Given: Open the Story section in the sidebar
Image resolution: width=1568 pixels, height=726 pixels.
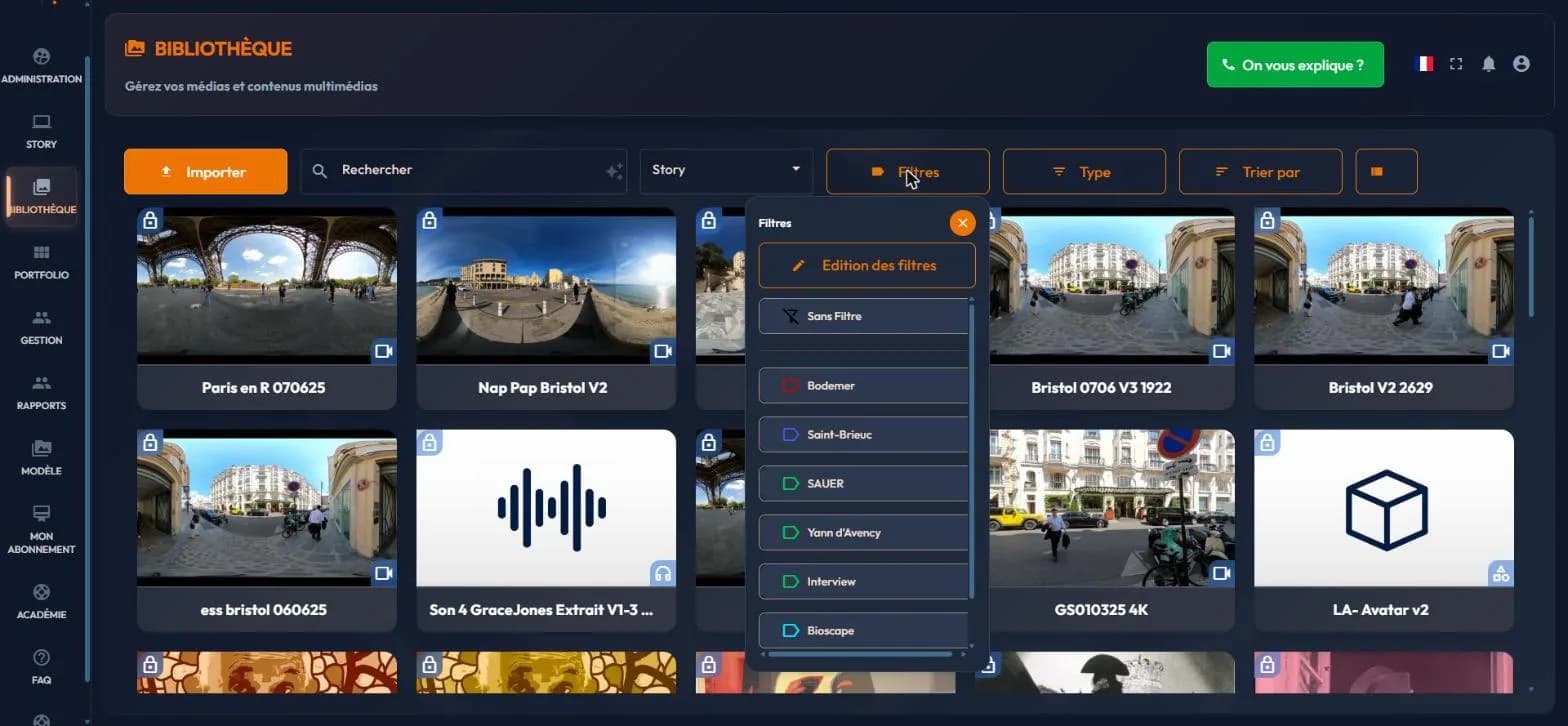Looking at the screenshot, I should coord(41,131).
